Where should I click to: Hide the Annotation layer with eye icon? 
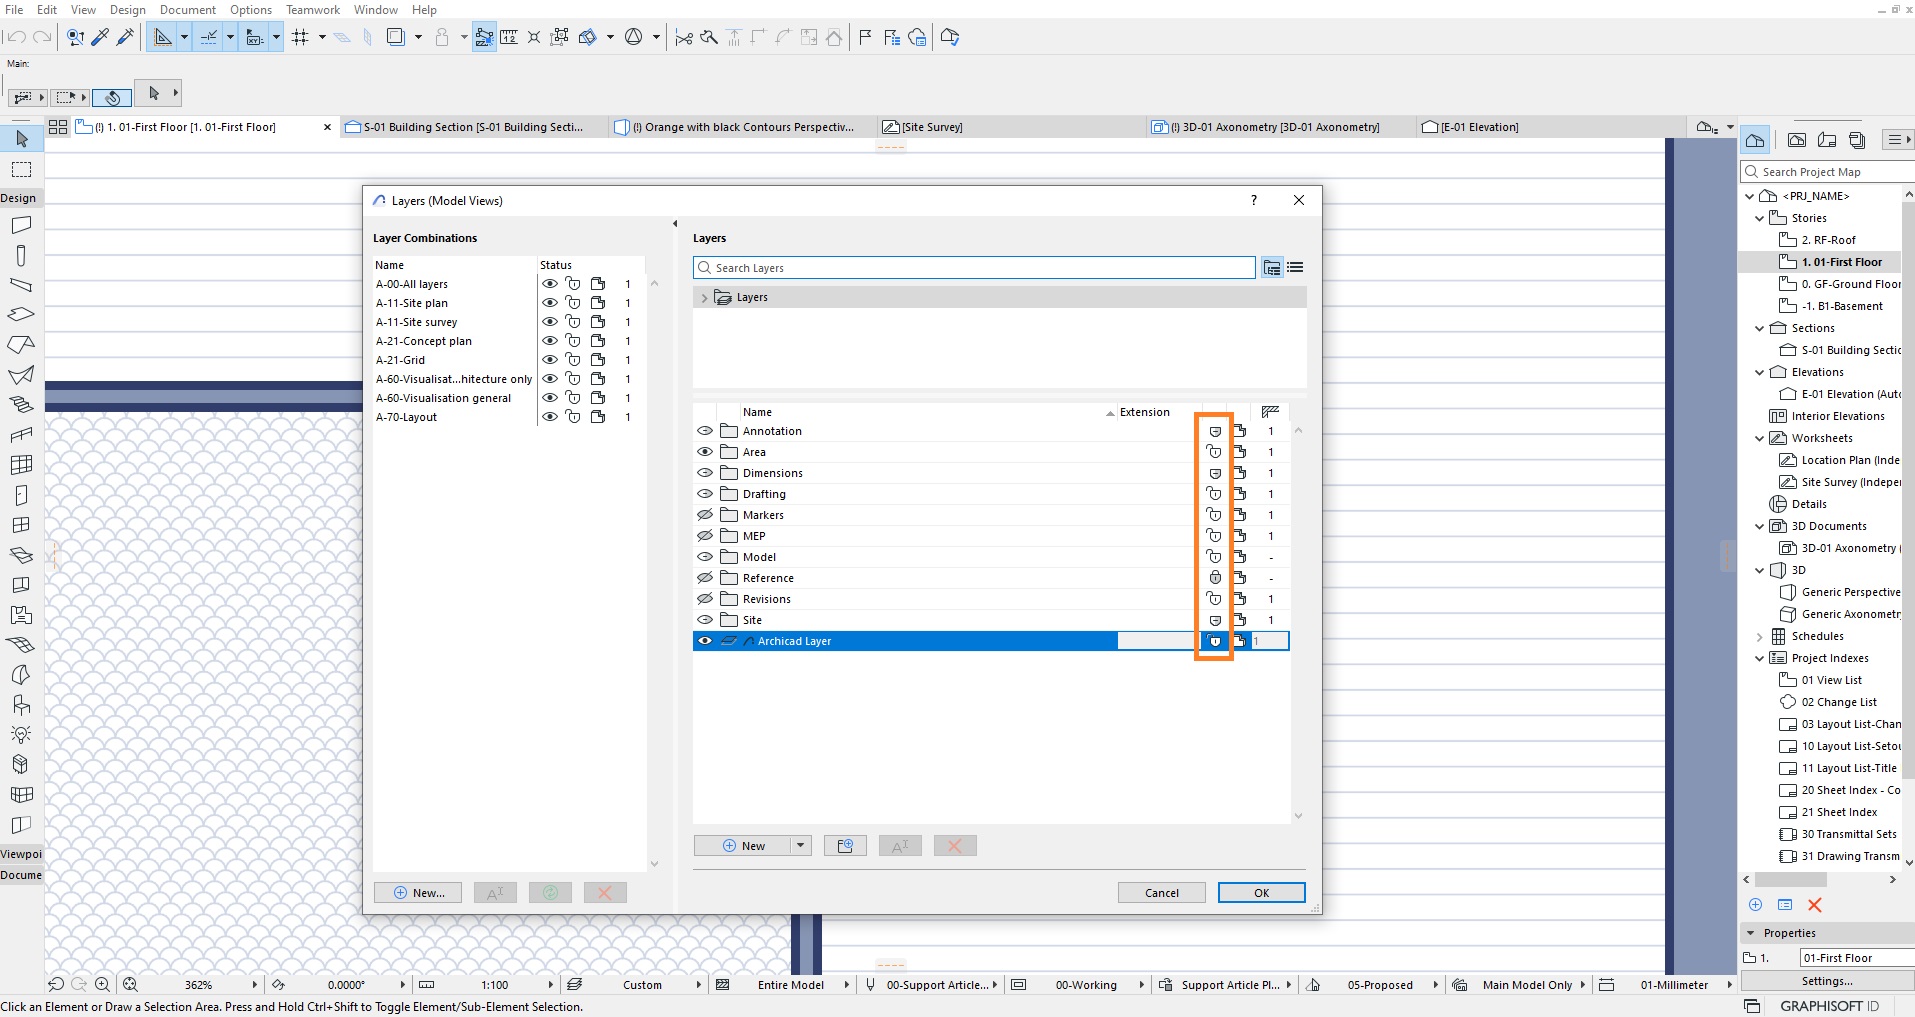(x=705, y=431)
